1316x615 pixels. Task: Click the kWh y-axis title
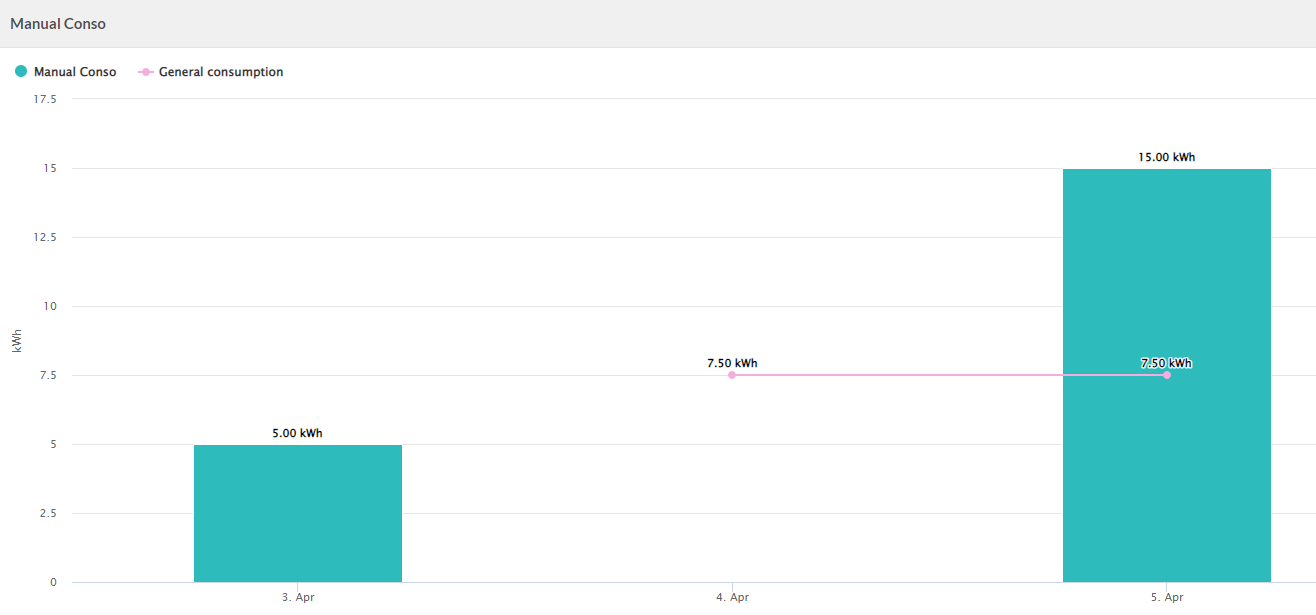coord(17,341)
